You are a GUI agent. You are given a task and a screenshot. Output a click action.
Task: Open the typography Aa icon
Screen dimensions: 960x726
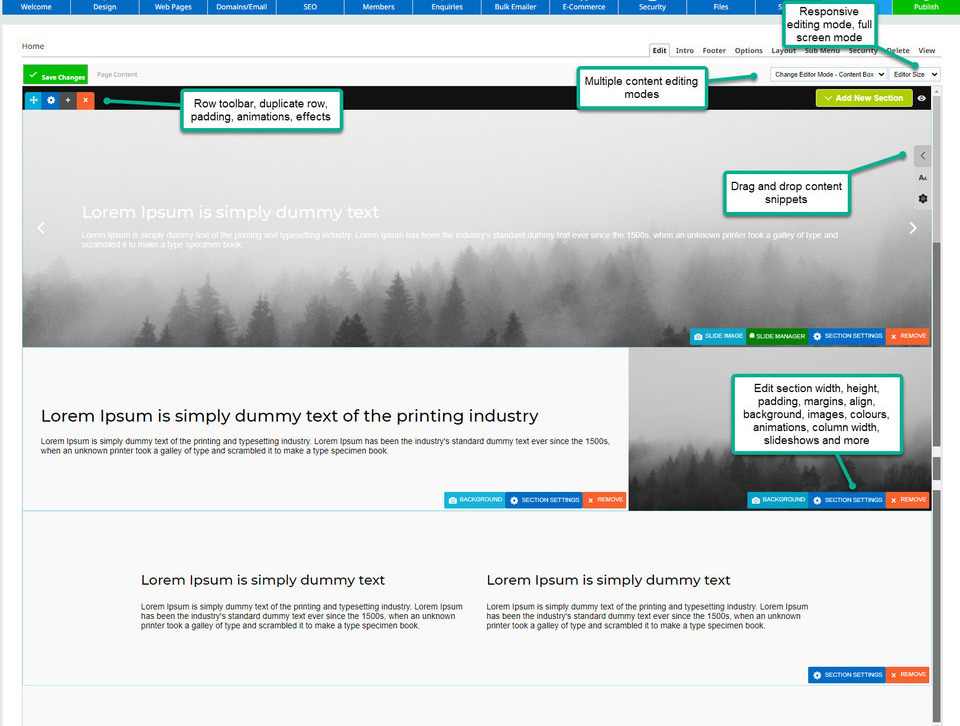(x=923, y=178)
